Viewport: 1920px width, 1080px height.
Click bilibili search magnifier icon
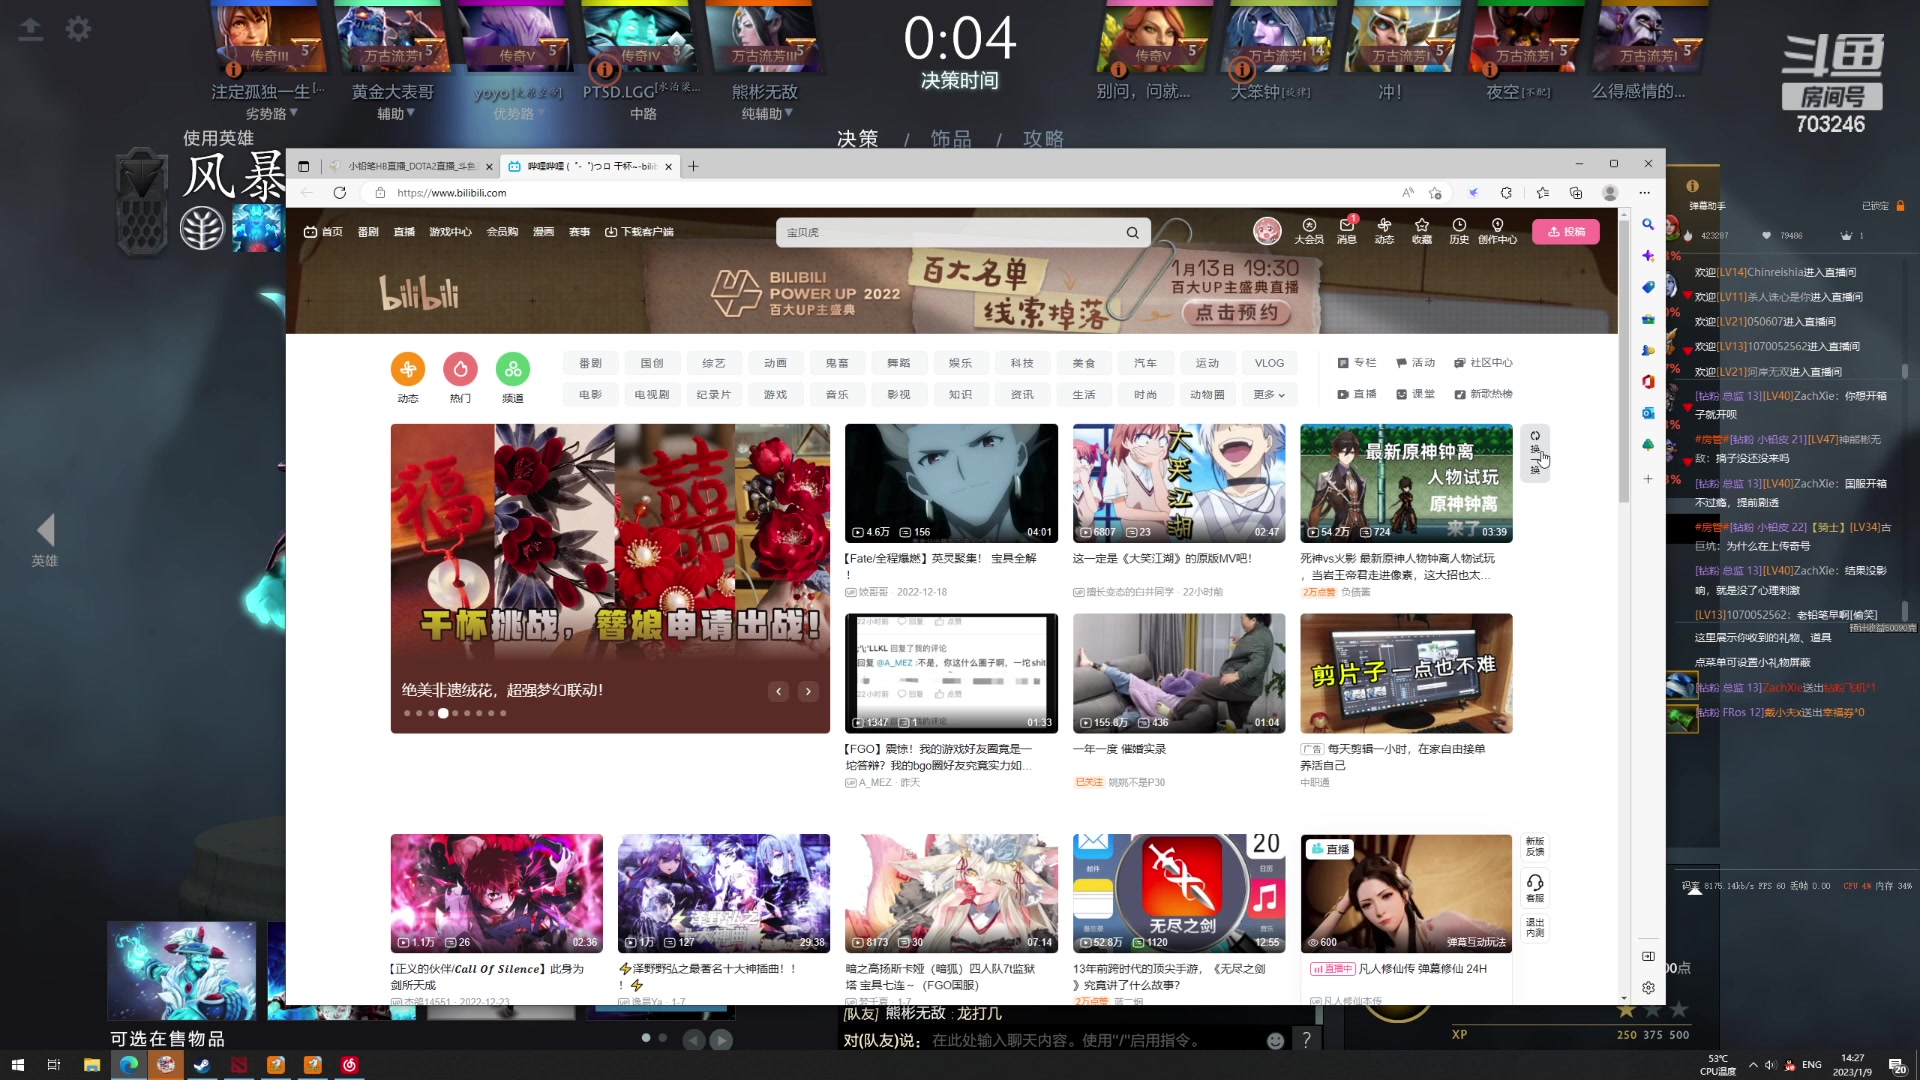(1132, 232)
